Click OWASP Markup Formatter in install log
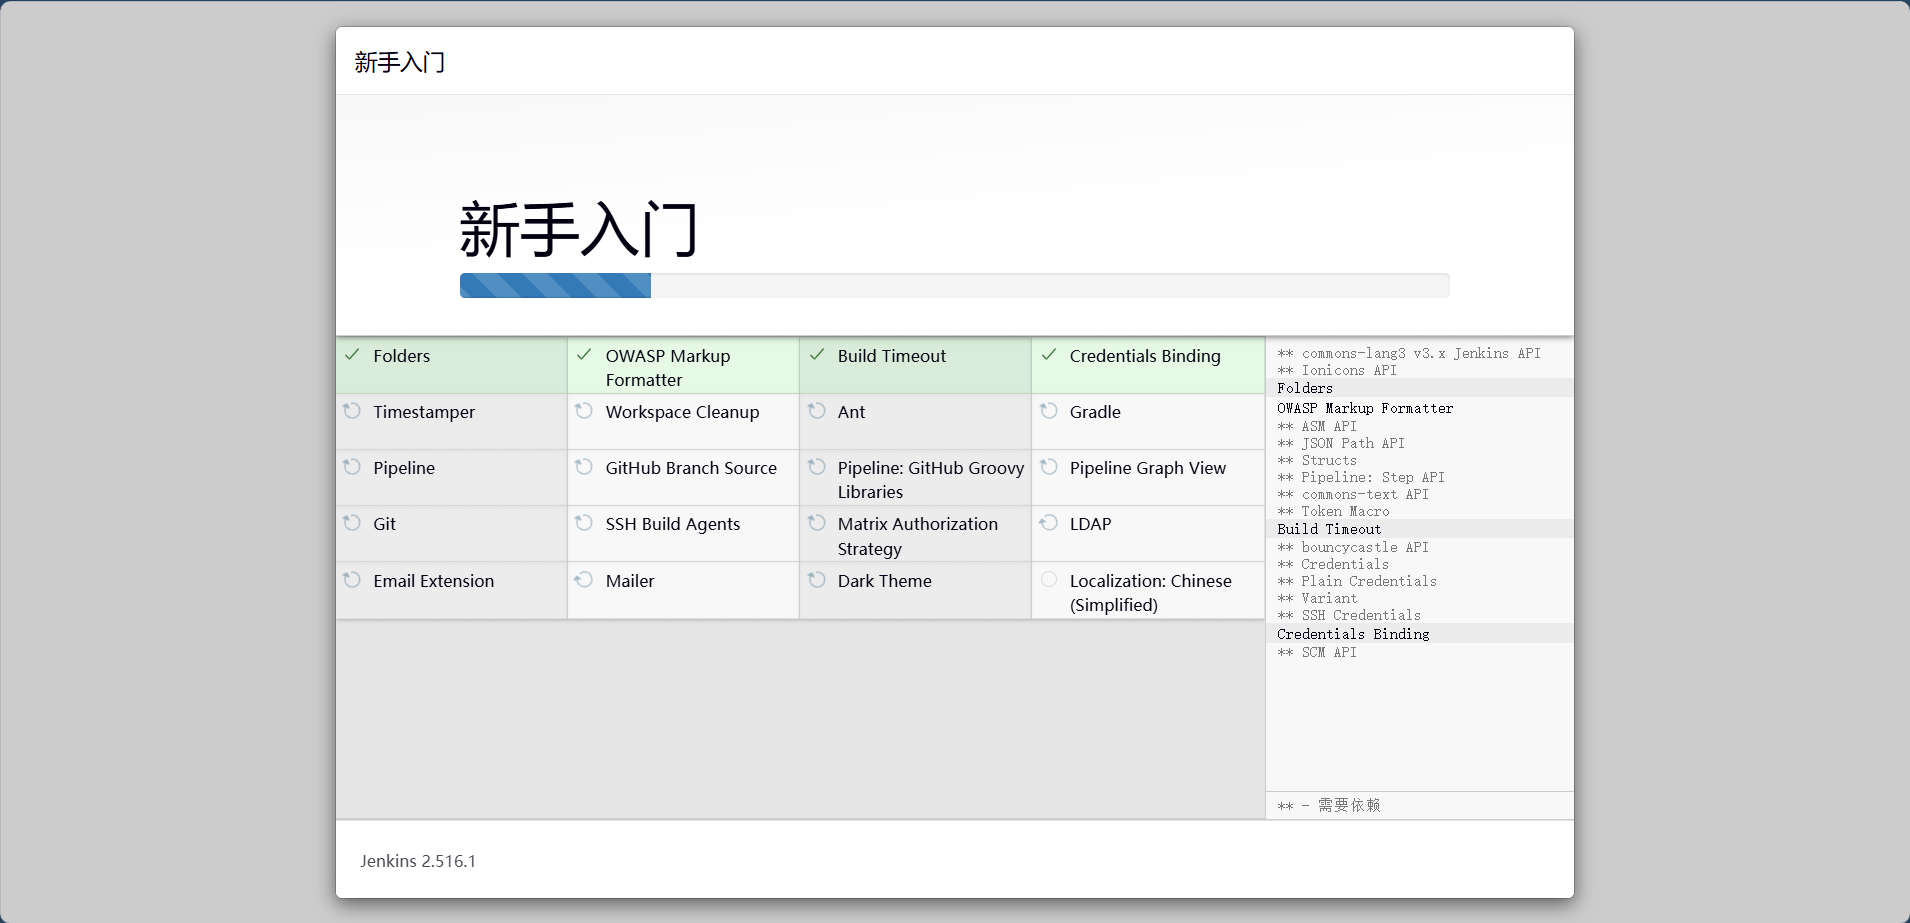This screenshot has width=1910, height=923. (x=1365, y=408)
